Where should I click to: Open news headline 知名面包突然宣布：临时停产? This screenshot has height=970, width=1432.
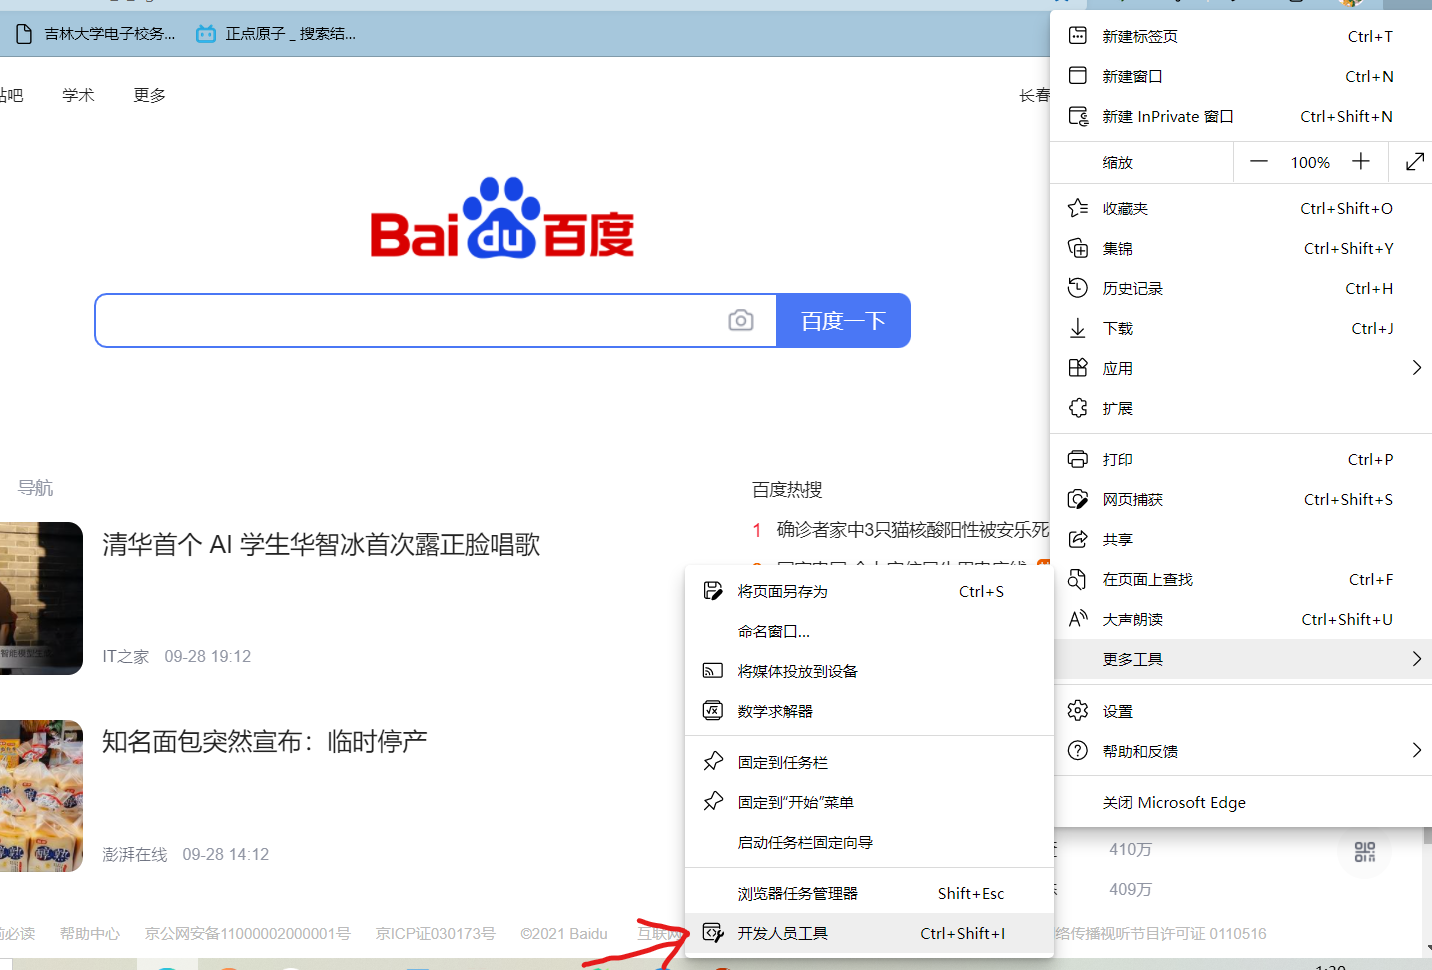265,741
